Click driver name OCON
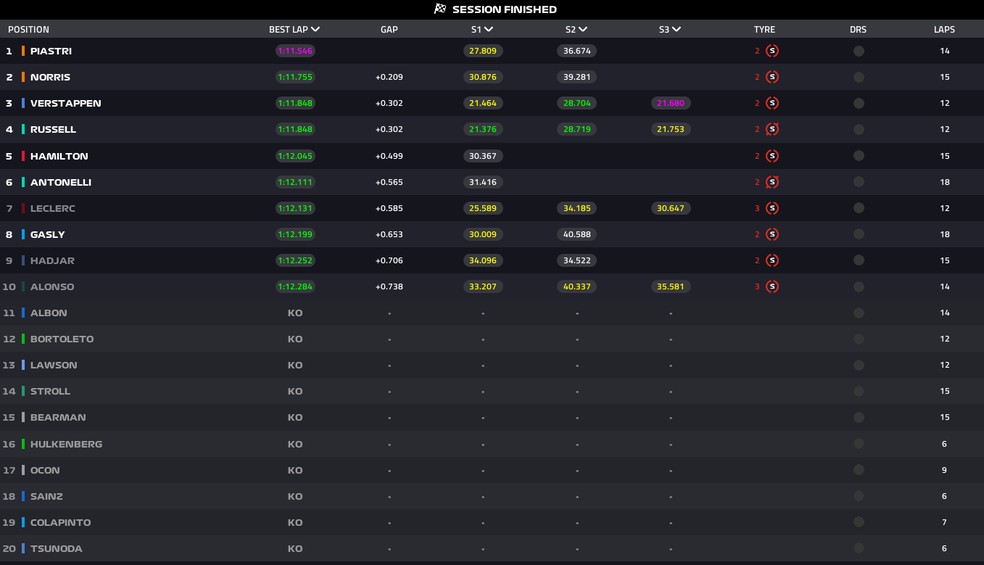The image size is (984, 565). tap(45, 470)
